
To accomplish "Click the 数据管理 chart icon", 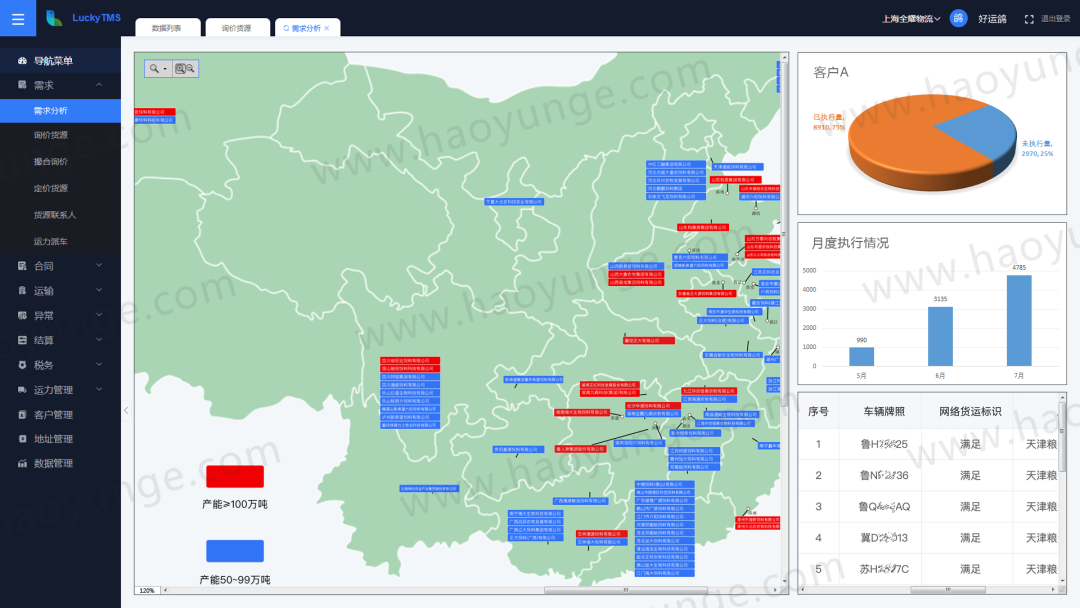I will point(22,463).
